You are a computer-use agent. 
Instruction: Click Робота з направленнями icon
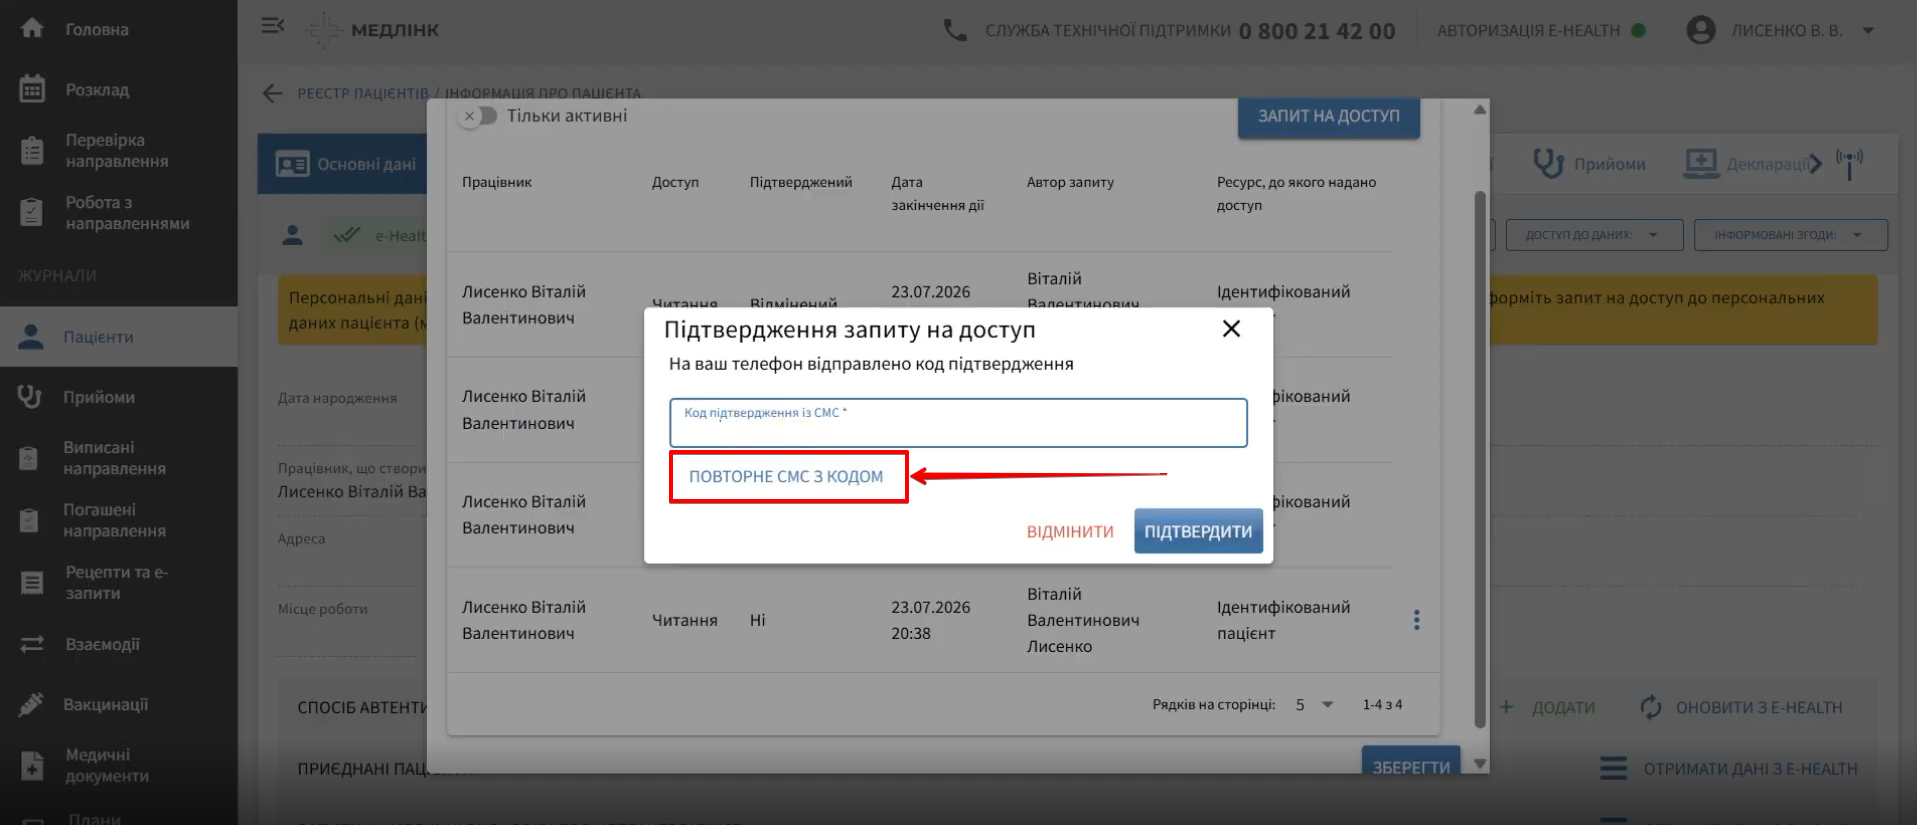32,212
